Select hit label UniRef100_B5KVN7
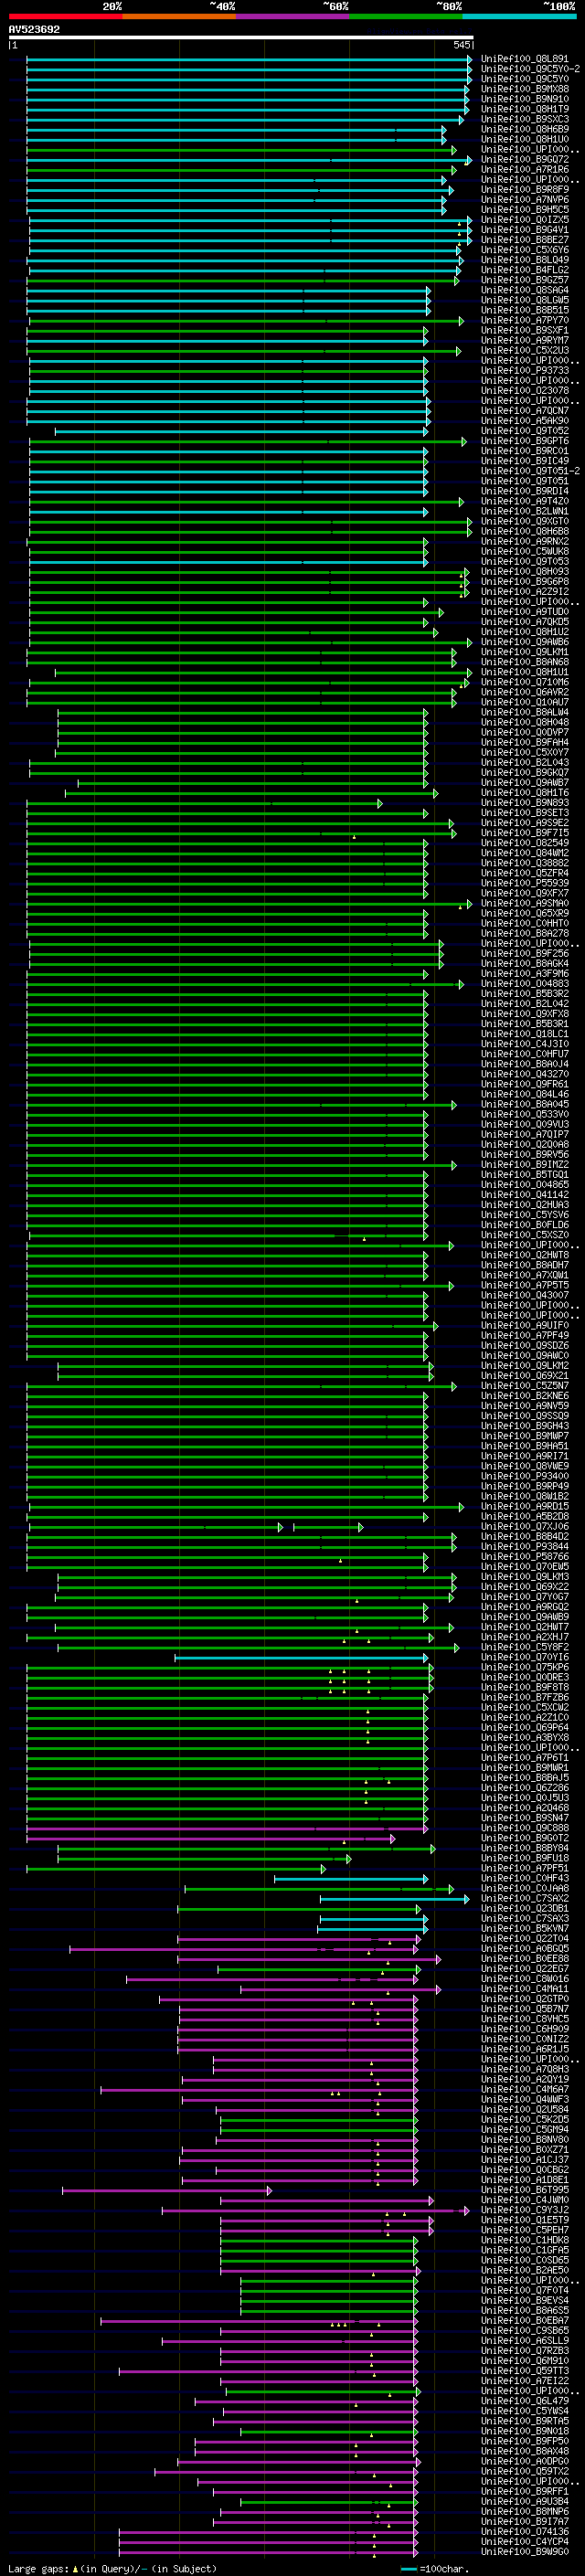 point(524,1929)
